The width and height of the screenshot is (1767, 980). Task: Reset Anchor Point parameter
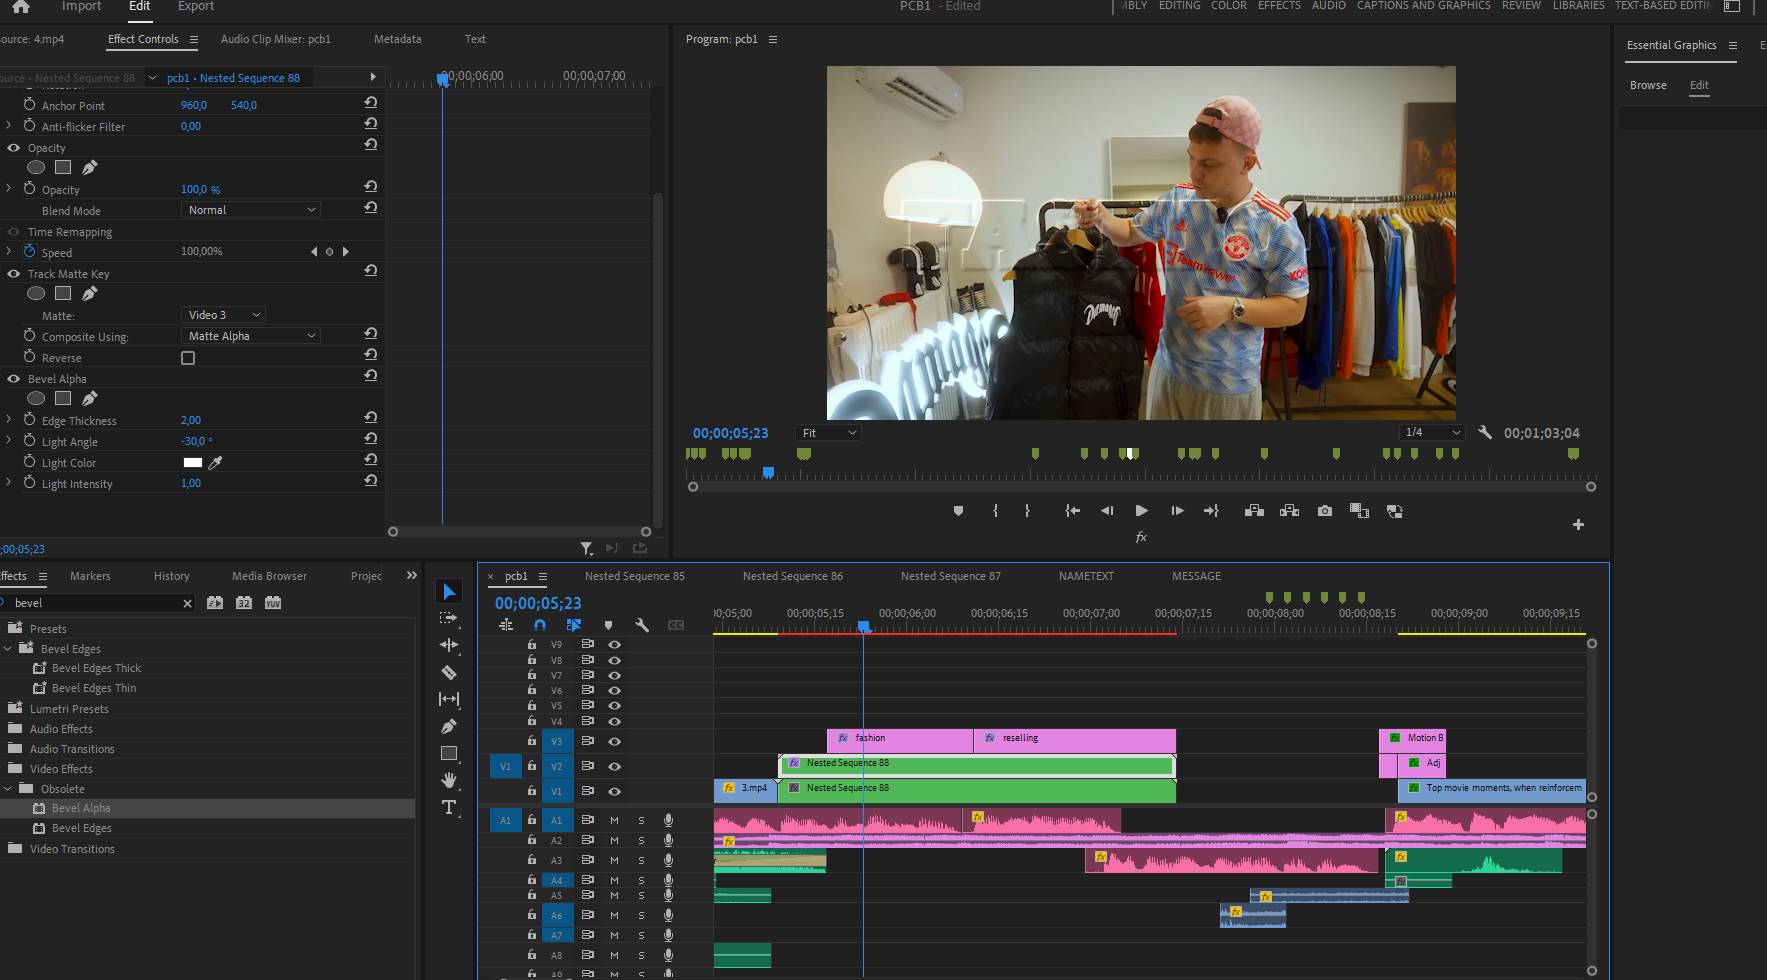(x=370, y=103)
